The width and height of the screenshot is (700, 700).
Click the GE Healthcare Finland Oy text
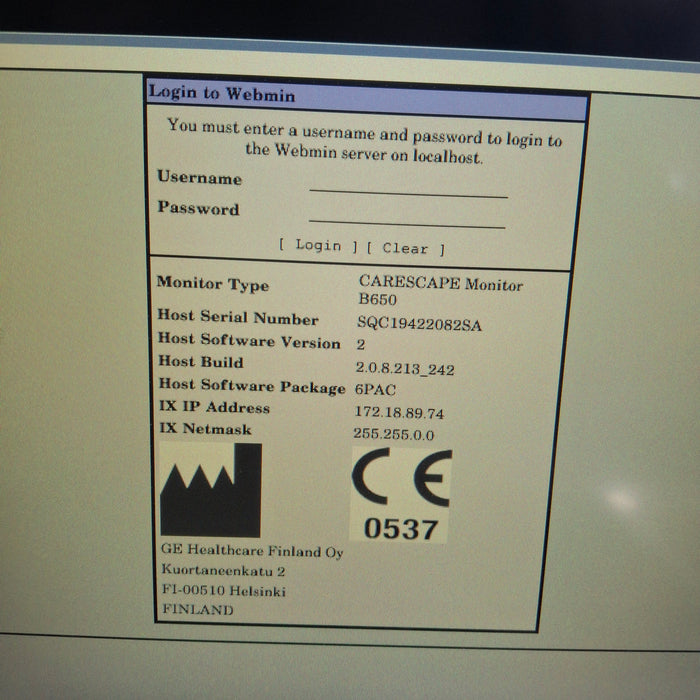pos(251,552)
